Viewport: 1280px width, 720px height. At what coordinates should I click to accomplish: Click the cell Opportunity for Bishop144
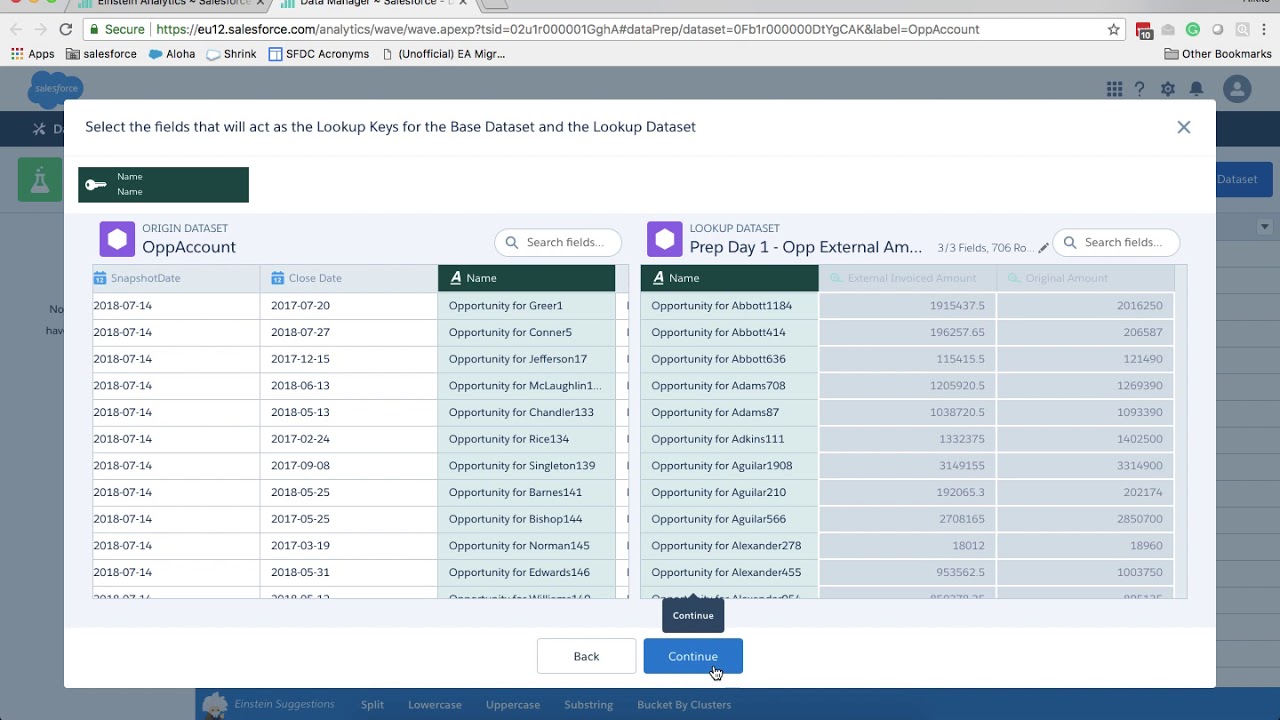click(x=526, y=519)
